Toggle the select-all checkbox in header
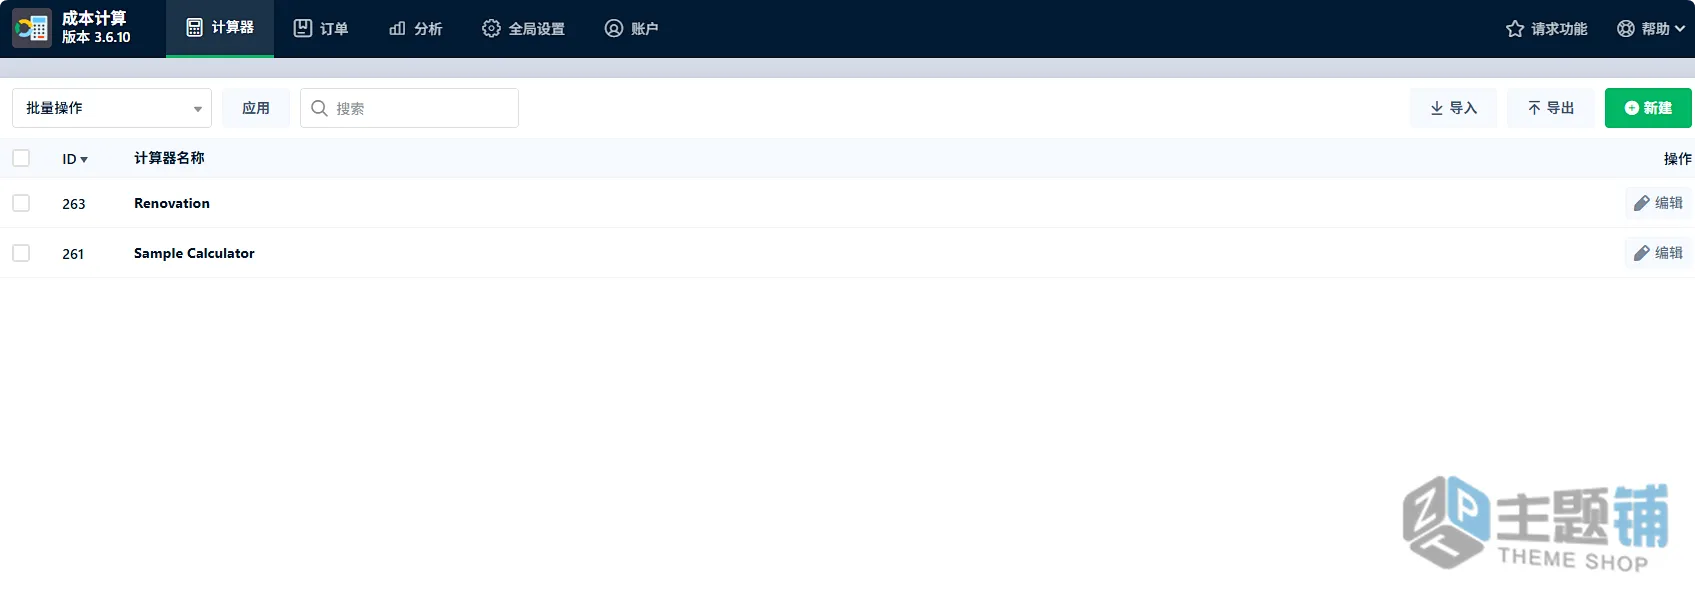 (x=21, y=158)
